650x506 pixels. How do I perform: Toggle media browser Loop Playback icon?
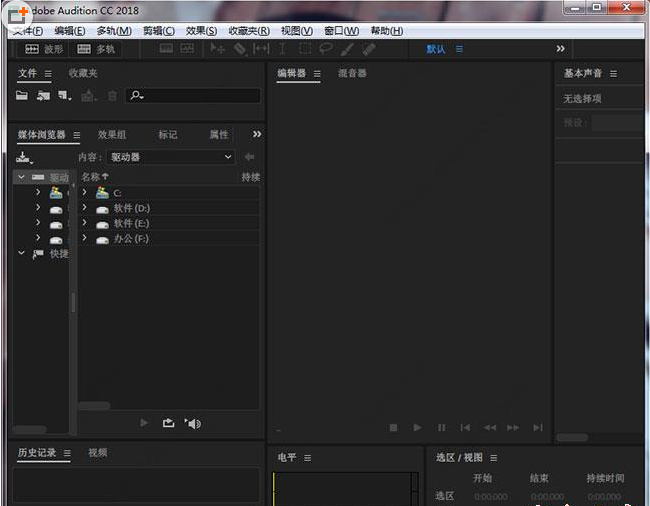[168, 423]
